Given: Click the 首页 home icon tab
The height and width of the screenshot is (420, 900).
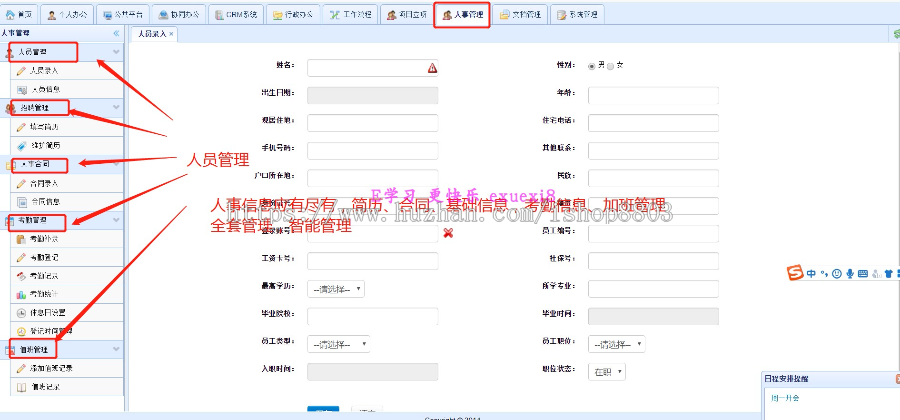Looking at the screenshot, I should 12,16.
